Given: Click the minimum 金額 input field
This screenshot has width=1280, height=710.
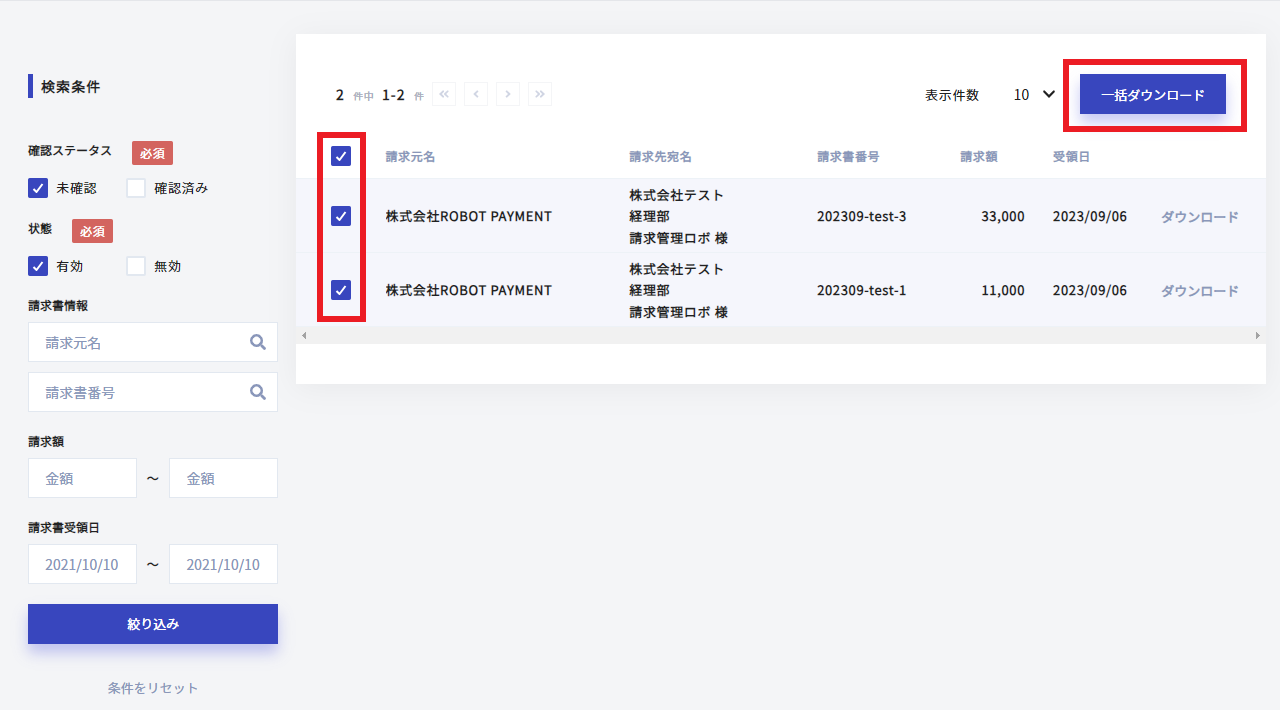Looking at the screenshot, I should point(82,479).
